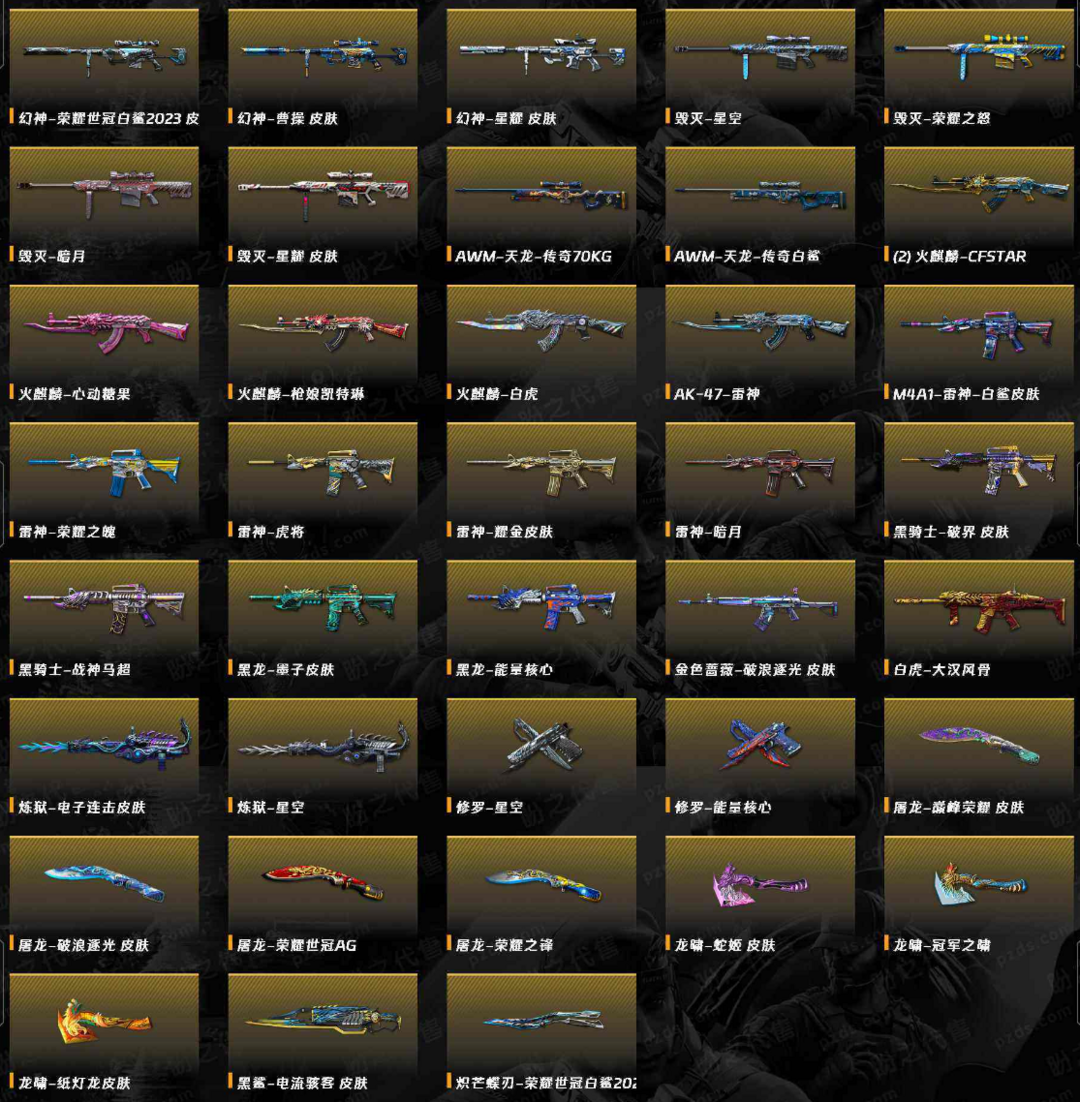Screen dimensions: 1080x1102
Task: Select the golden 雷神-耀金皮肤 rifle
Action: pyautogui.click(x=541, y=481)
